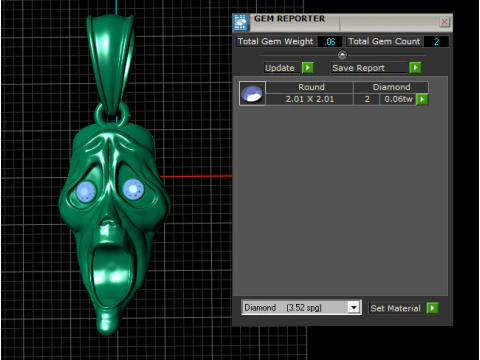The height and width of the screenshot is (360, 480).
Task: Click the green arrow next to Set Material
Action: click(x=432, y=308)
